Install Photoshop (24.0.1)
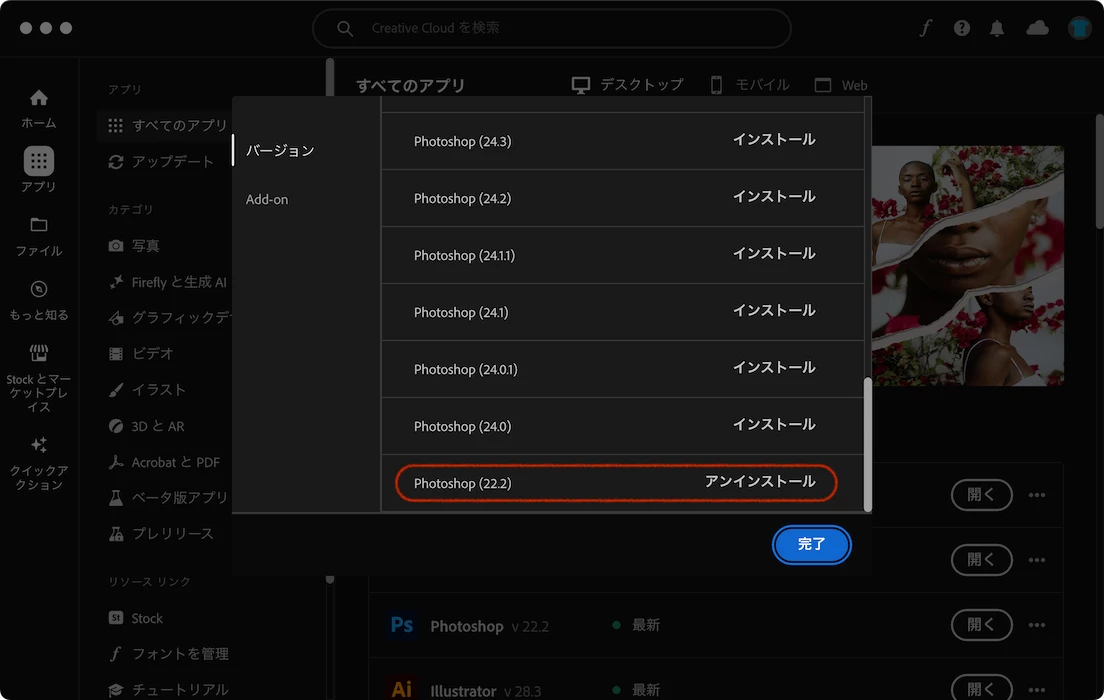Viewport: 1104px width, 700px height. (x=774, y=368)
